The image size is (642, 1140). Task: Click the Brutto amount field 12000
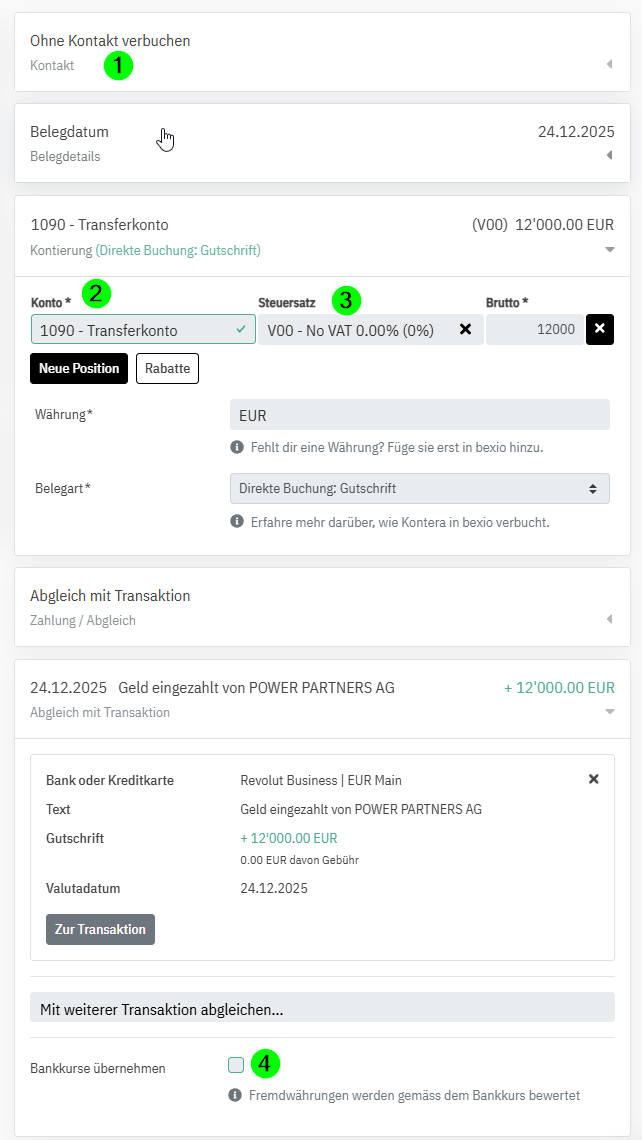click(x=534, y=329)
